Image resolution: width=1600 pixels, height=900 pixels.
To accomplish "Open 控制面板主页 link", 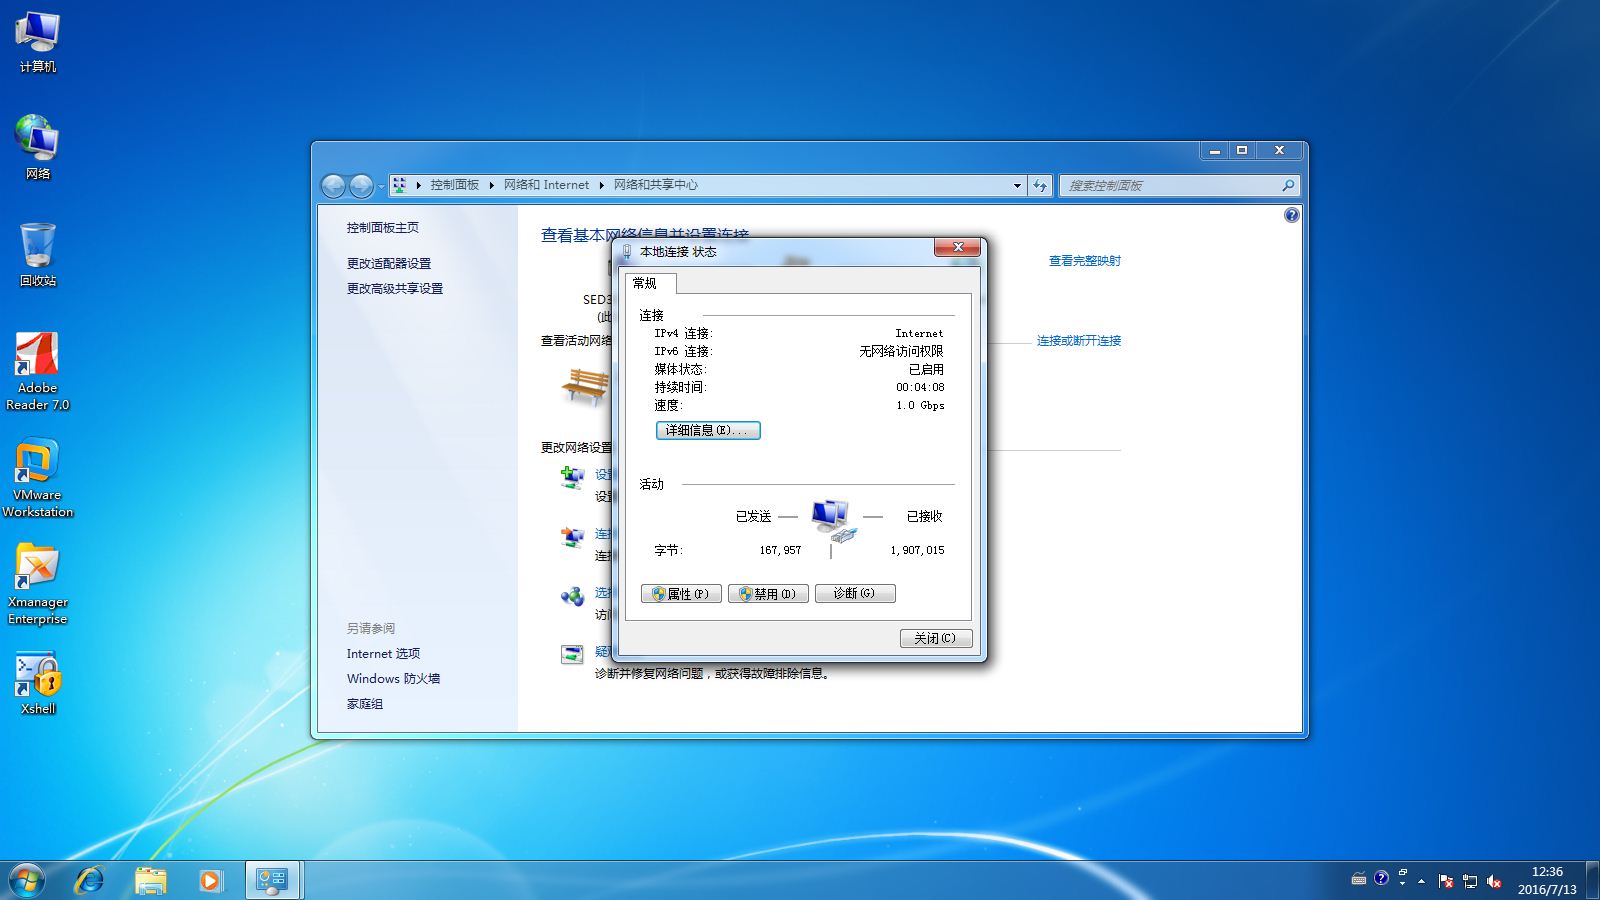I will (x=383, y=228).
